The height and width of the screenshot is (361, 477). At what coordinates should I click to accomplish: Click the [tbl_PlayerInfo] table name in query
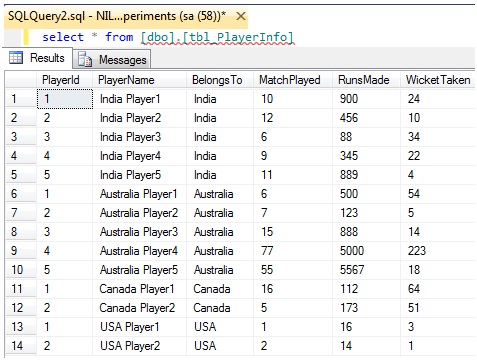[238, 37]
